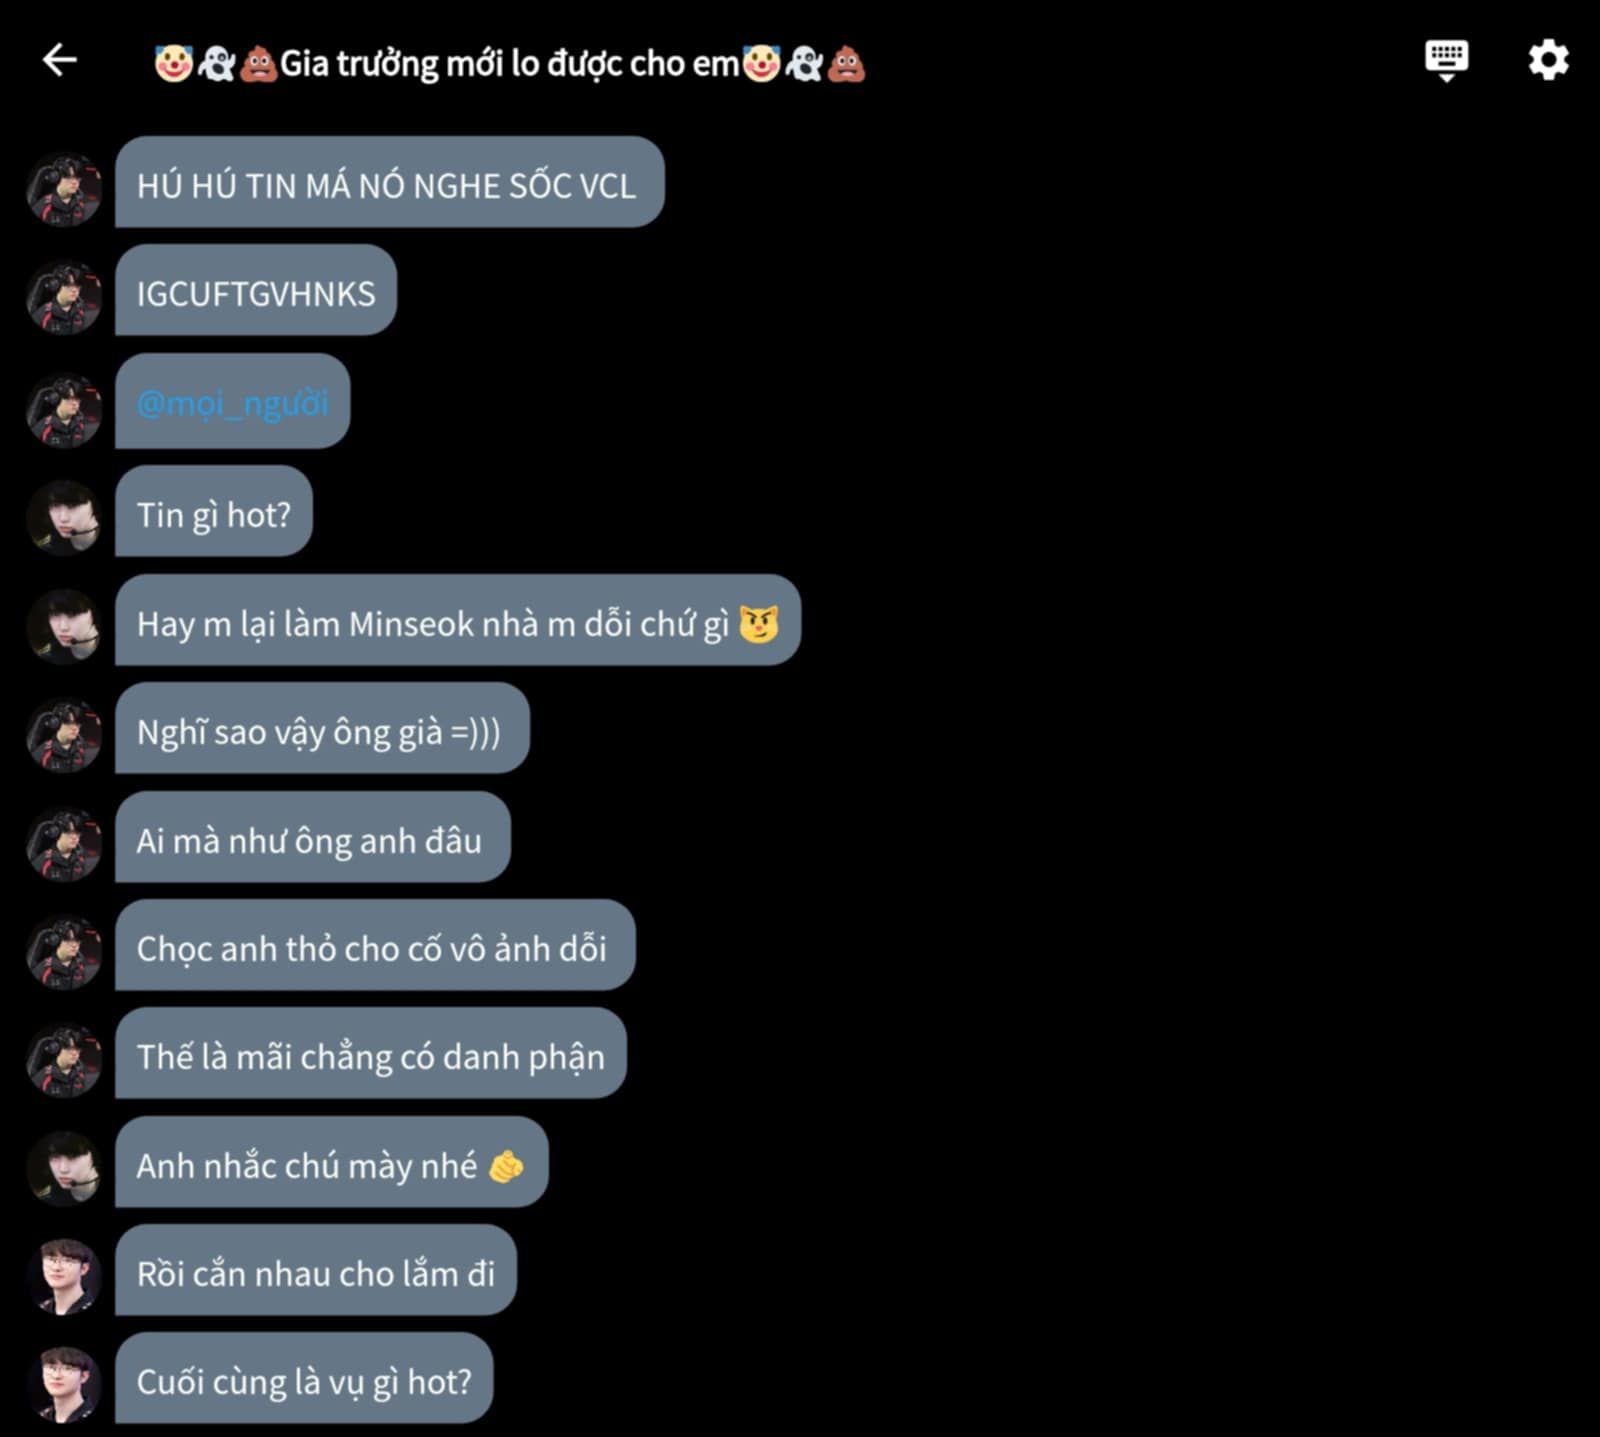Image resolution: width=1600 pixels, height=1437 pixels.
Task: Select the 'Ai mà như ông anh đâu' bubble
Action: click(313, 838)
